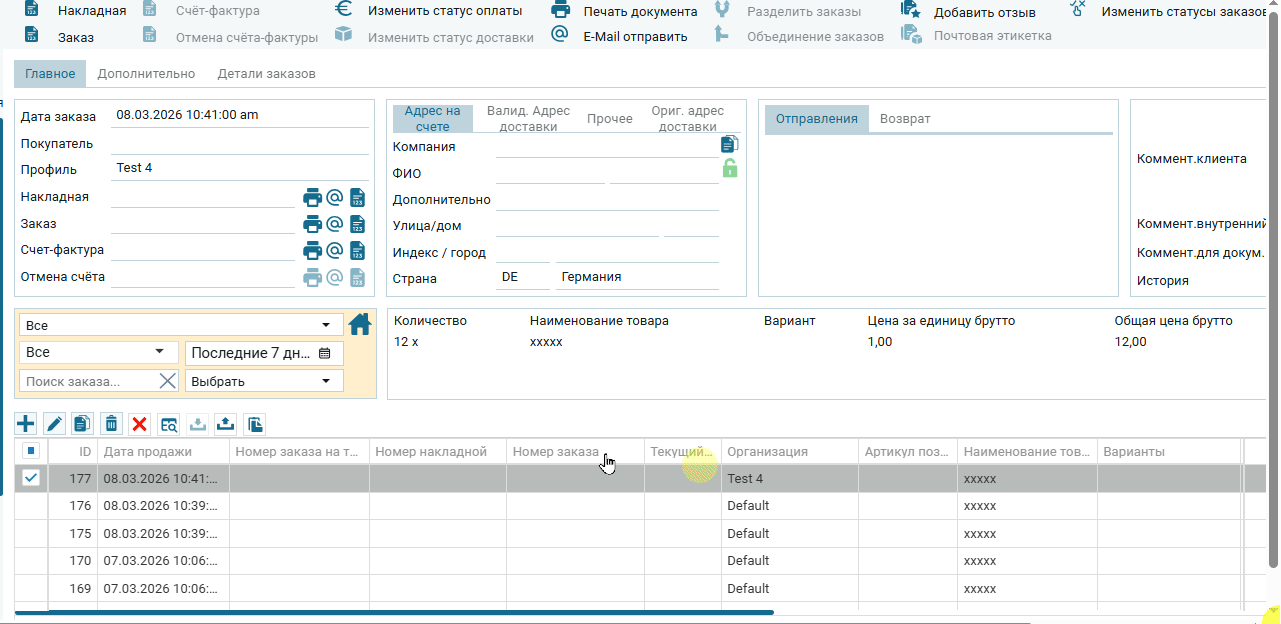The image size is (1281, 624).
Task: Open the 'Последние 7 дн...' date range picker
Action: click(x=264, y=353)
